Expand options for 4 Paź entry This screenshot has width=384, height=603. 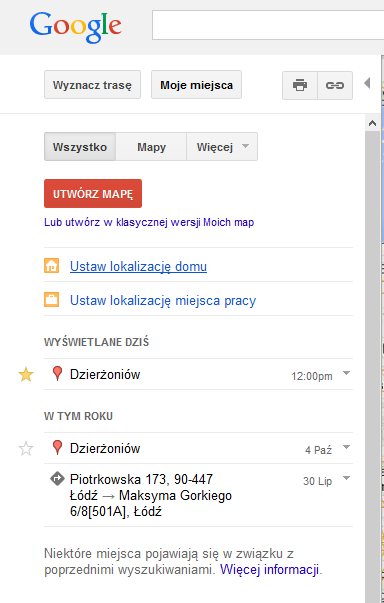coord(346,447)
